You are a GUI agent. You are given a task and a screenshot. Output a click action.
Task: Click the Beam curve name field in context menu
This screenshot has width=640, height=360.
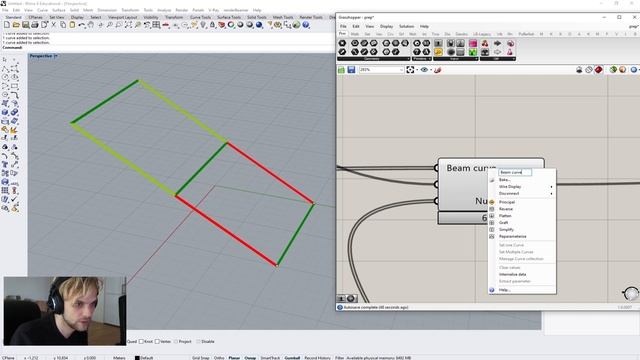[x=515, y=172]
